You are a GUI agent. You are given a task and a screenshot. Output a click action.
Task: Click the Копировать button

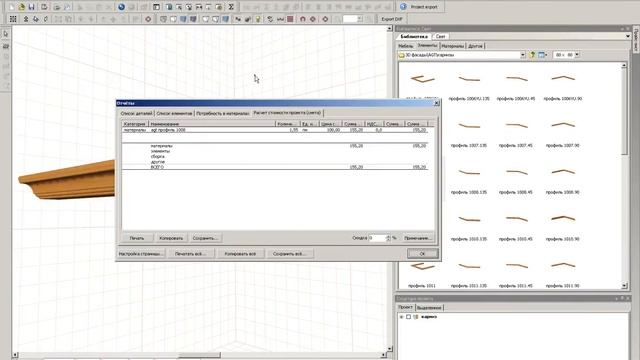pos(171,238)
